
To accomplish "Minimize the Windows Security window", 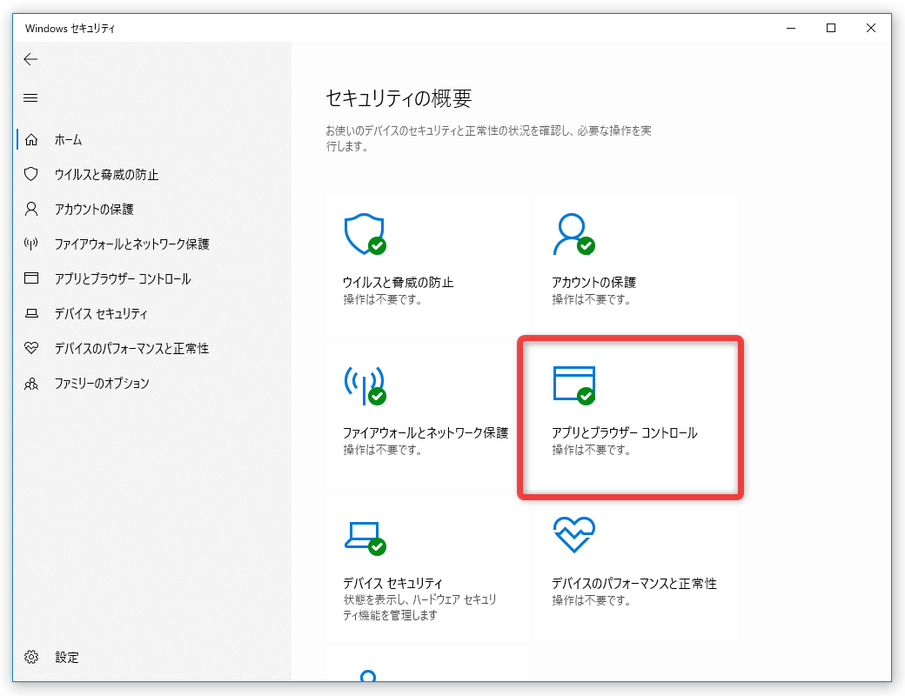I will click(791, 28).
